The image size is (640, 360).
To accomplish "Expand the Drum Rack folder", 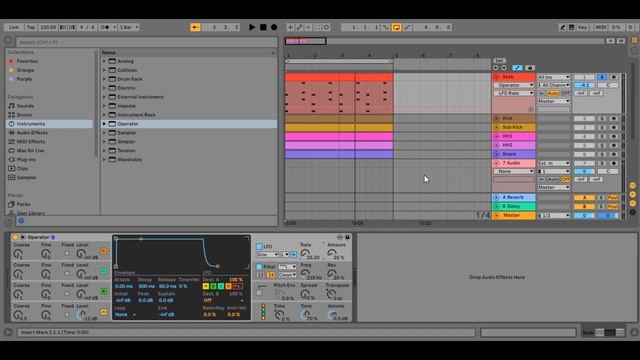I will pos(104,79).
